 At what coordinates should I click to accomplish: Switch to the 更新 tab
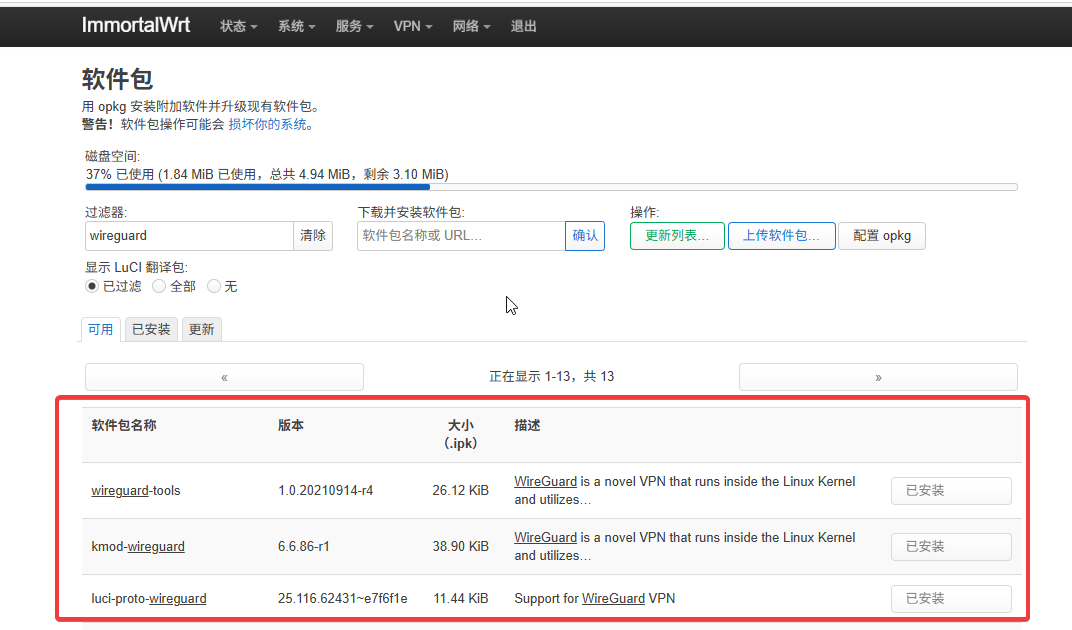(202, 330)
